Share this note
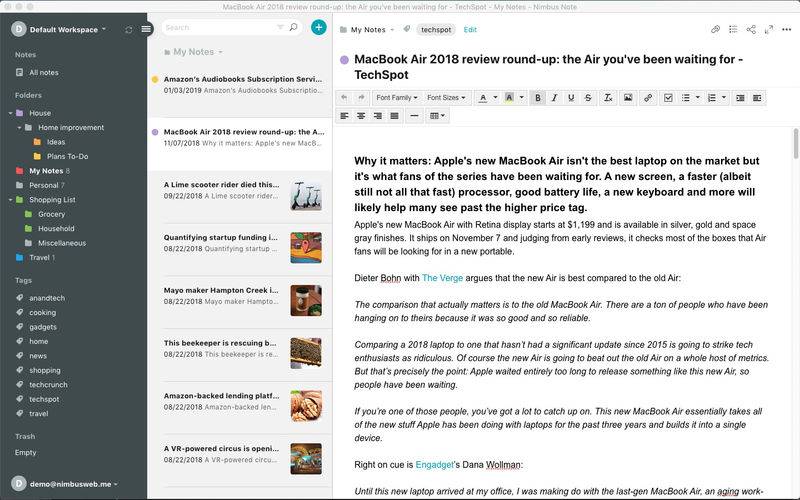Image resolution: width=800 pixels, height=500 pixels. [x=751, y=30]
